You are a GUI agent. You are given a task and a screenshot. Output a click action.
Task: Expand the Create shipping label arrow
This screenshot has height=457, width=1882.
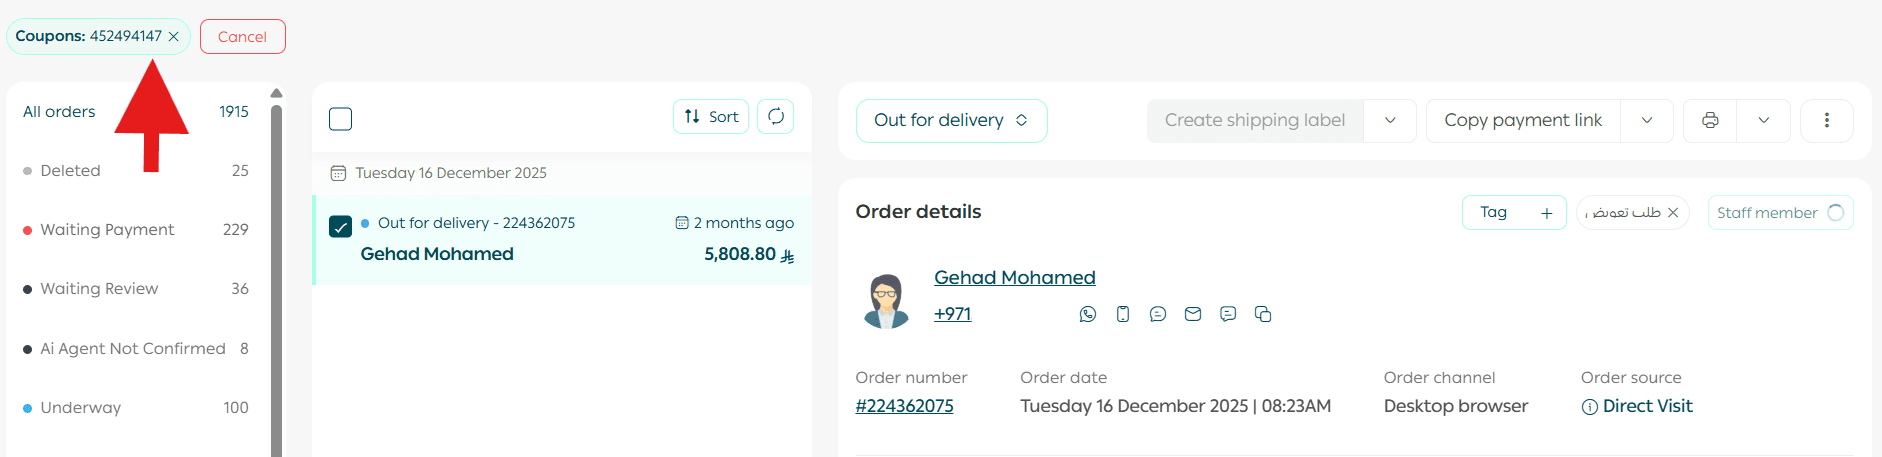coord(1390,120)
